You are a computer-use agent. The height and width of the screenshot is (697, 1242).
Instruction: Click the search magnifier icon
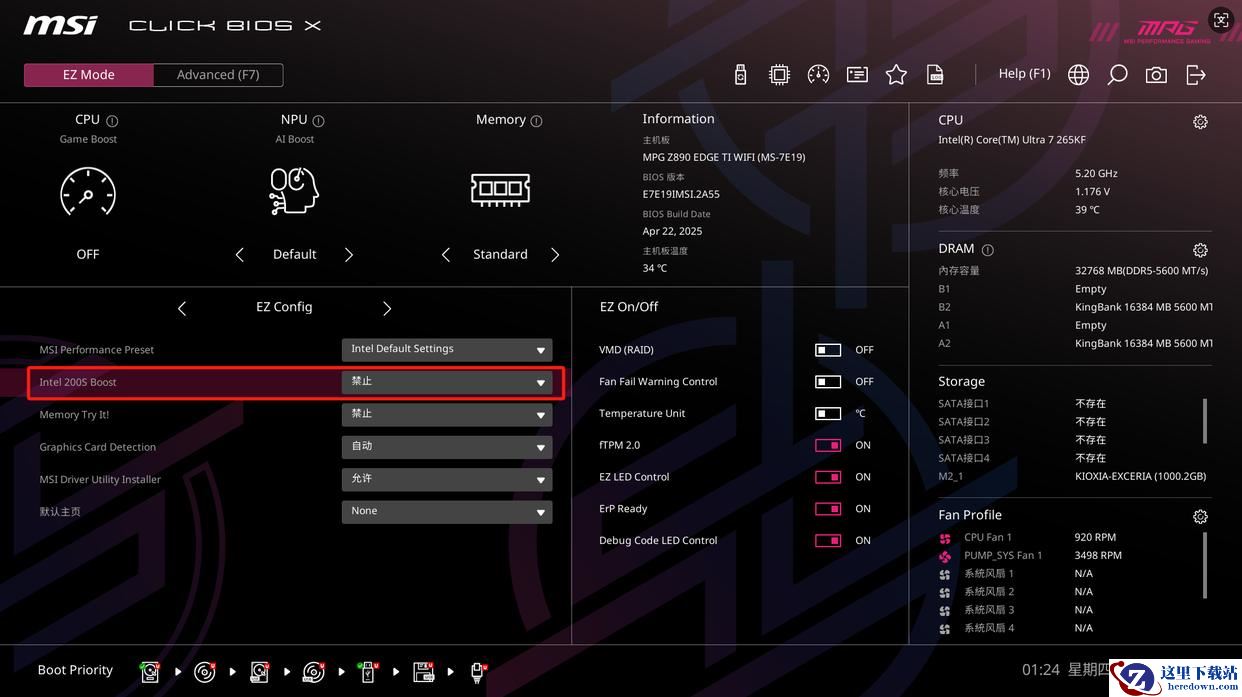pos(1117,75)
